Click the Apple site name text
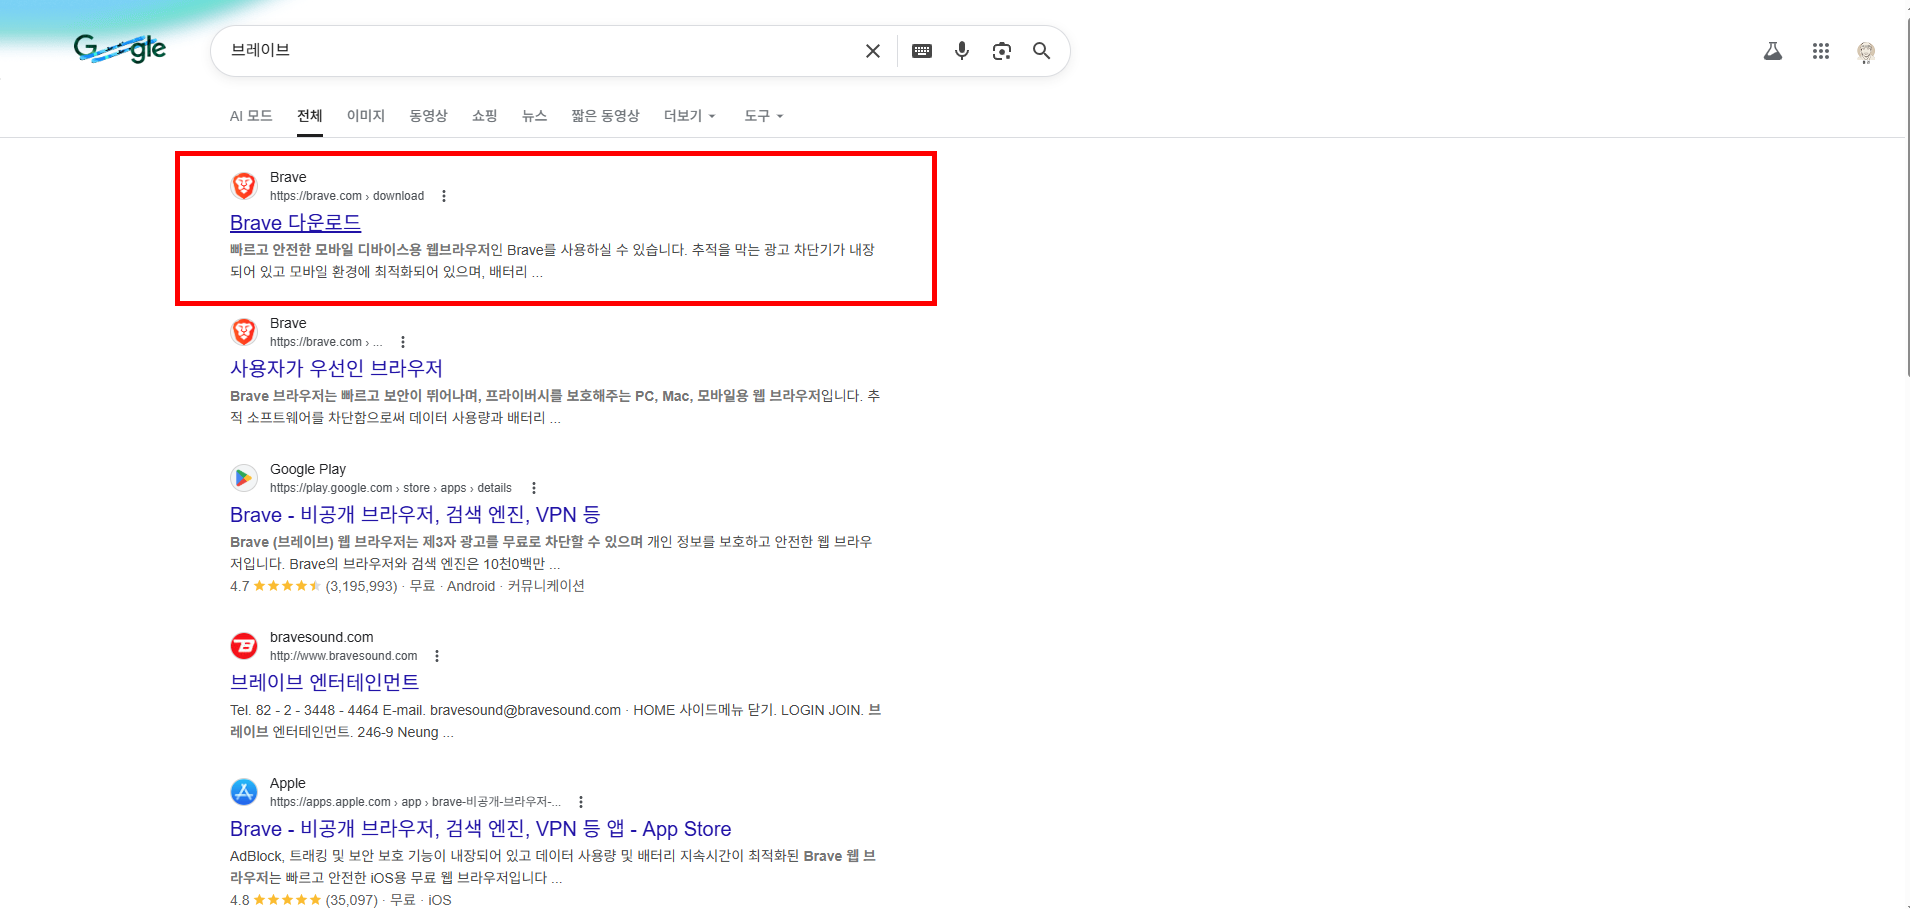This screenshot has height=909, width=1910. click(288, 783)
